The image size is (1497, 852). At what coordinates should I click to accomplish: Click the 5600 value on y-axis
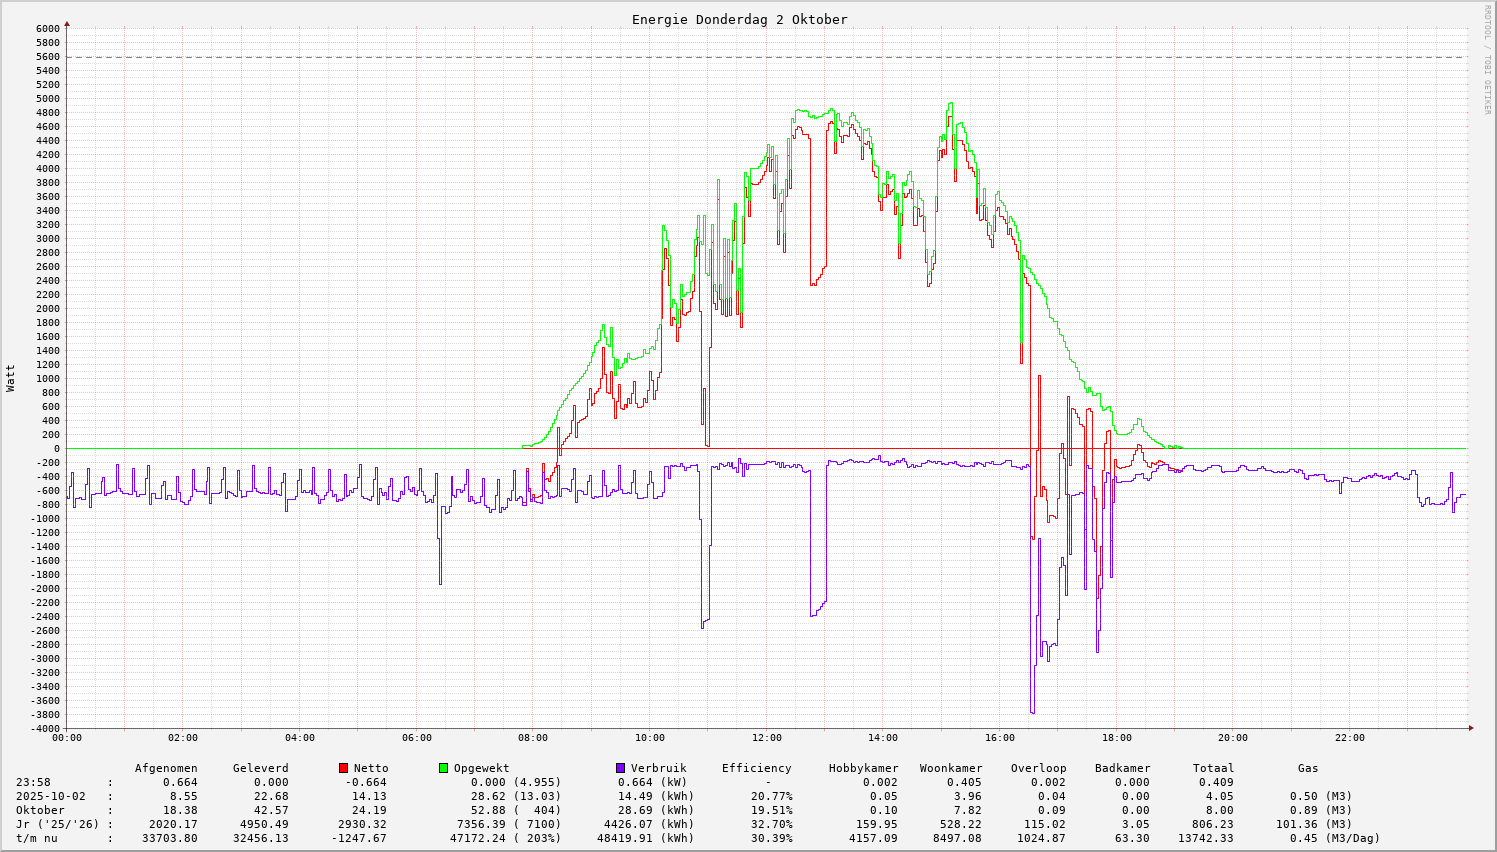47,57
